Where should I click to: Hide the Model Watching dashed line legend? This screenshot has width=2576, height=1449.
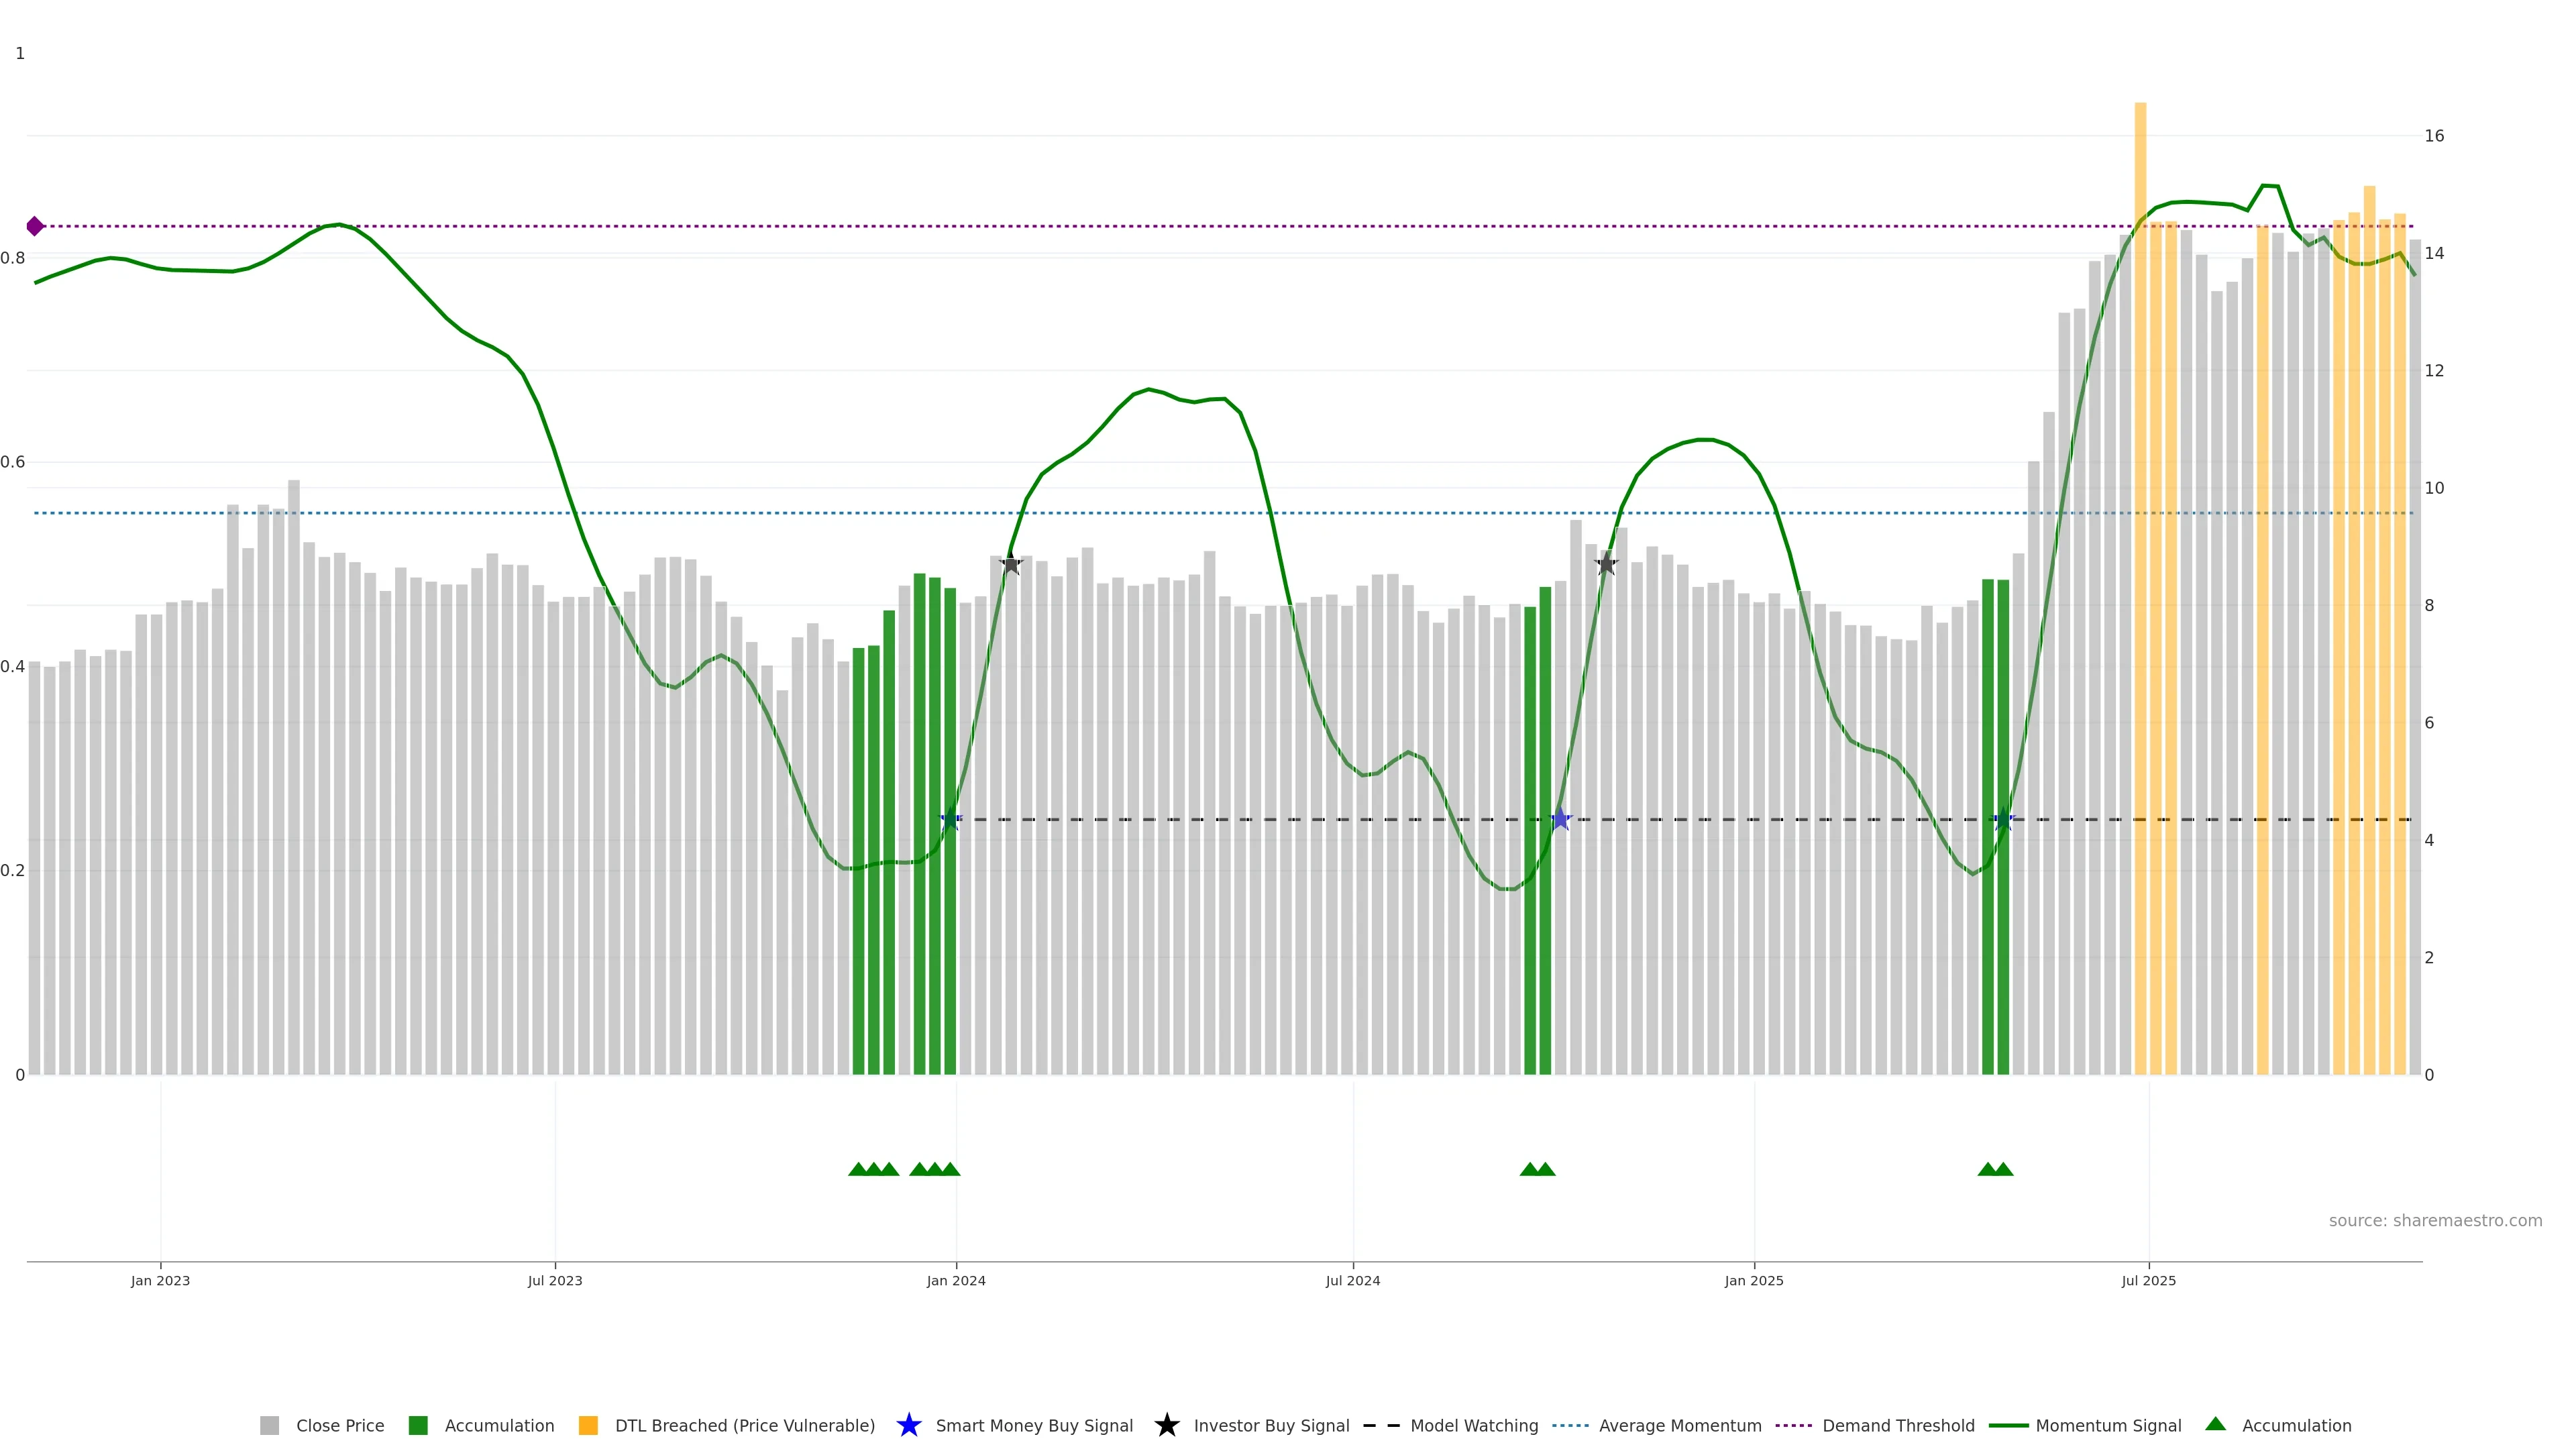pyautogui.click(x=1473, y=1426)
